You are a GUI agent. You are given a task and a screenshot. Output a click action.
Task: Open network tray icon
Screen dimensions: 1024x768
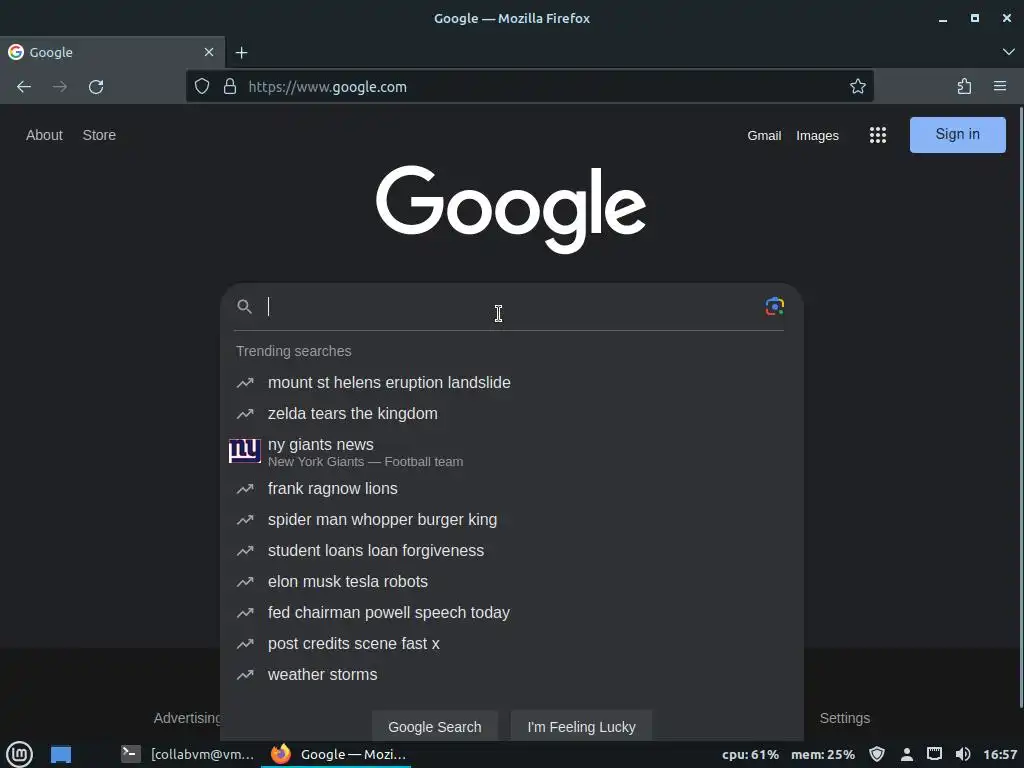point(935,754)
